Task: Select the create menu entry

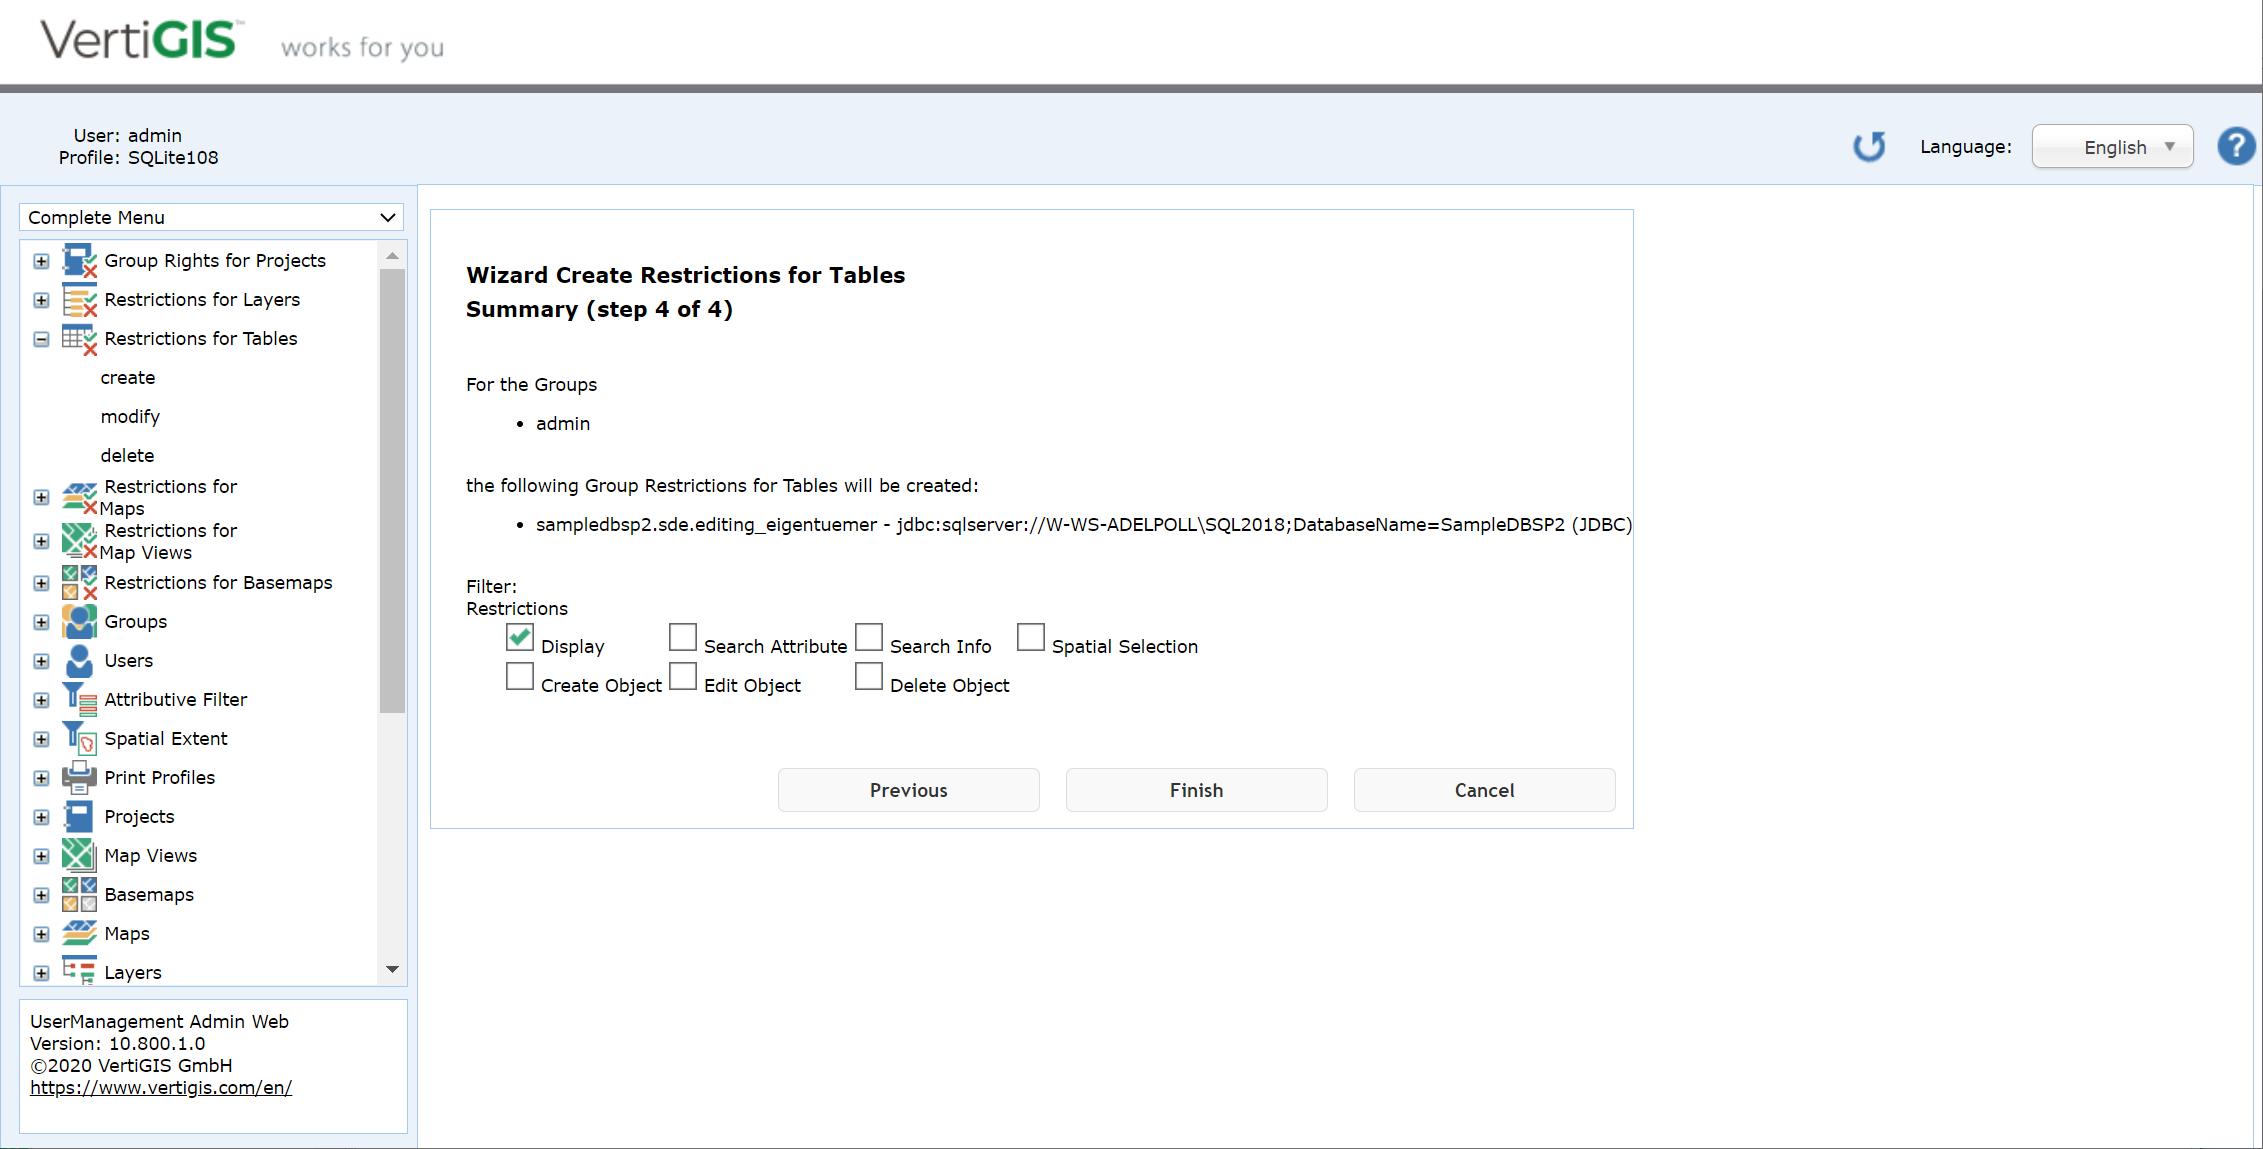Action: coord(128,377)
